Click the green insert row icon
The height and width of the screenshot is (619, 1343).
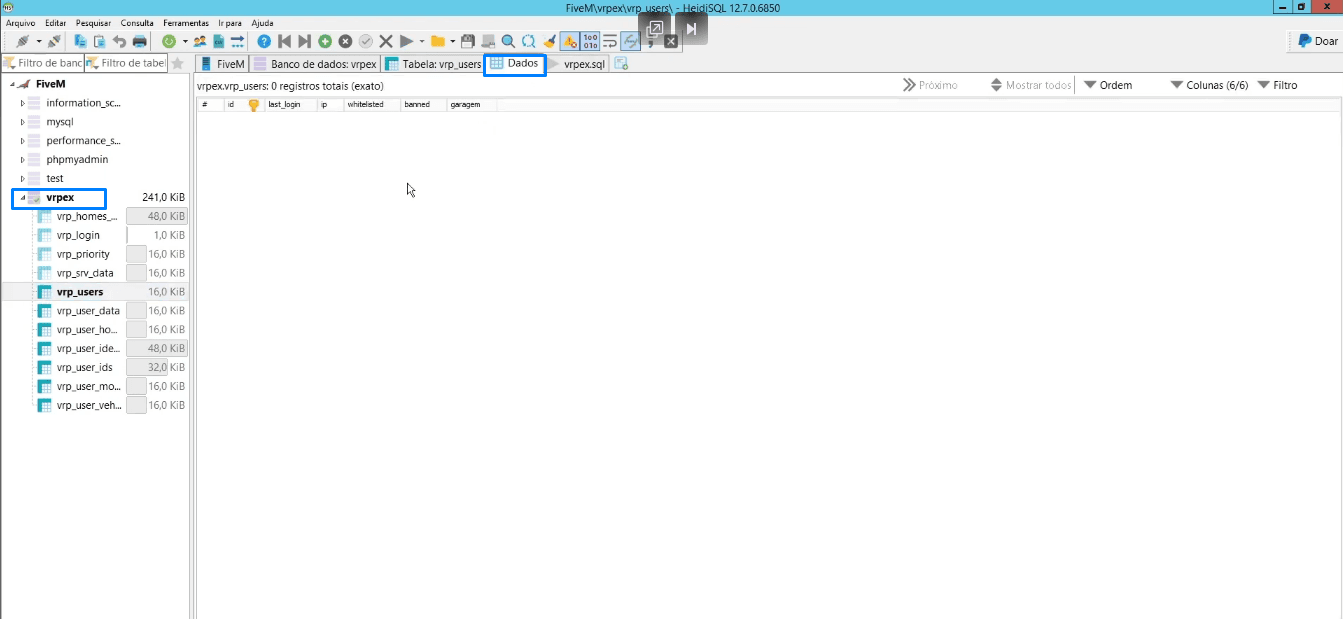(x=325, y=41)
